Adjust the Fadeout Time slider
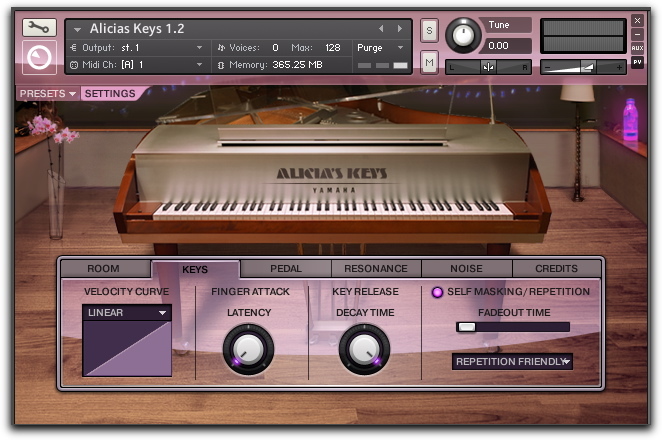Image resolution: width=662 pixels, height=440 pixels. (513, 327)
